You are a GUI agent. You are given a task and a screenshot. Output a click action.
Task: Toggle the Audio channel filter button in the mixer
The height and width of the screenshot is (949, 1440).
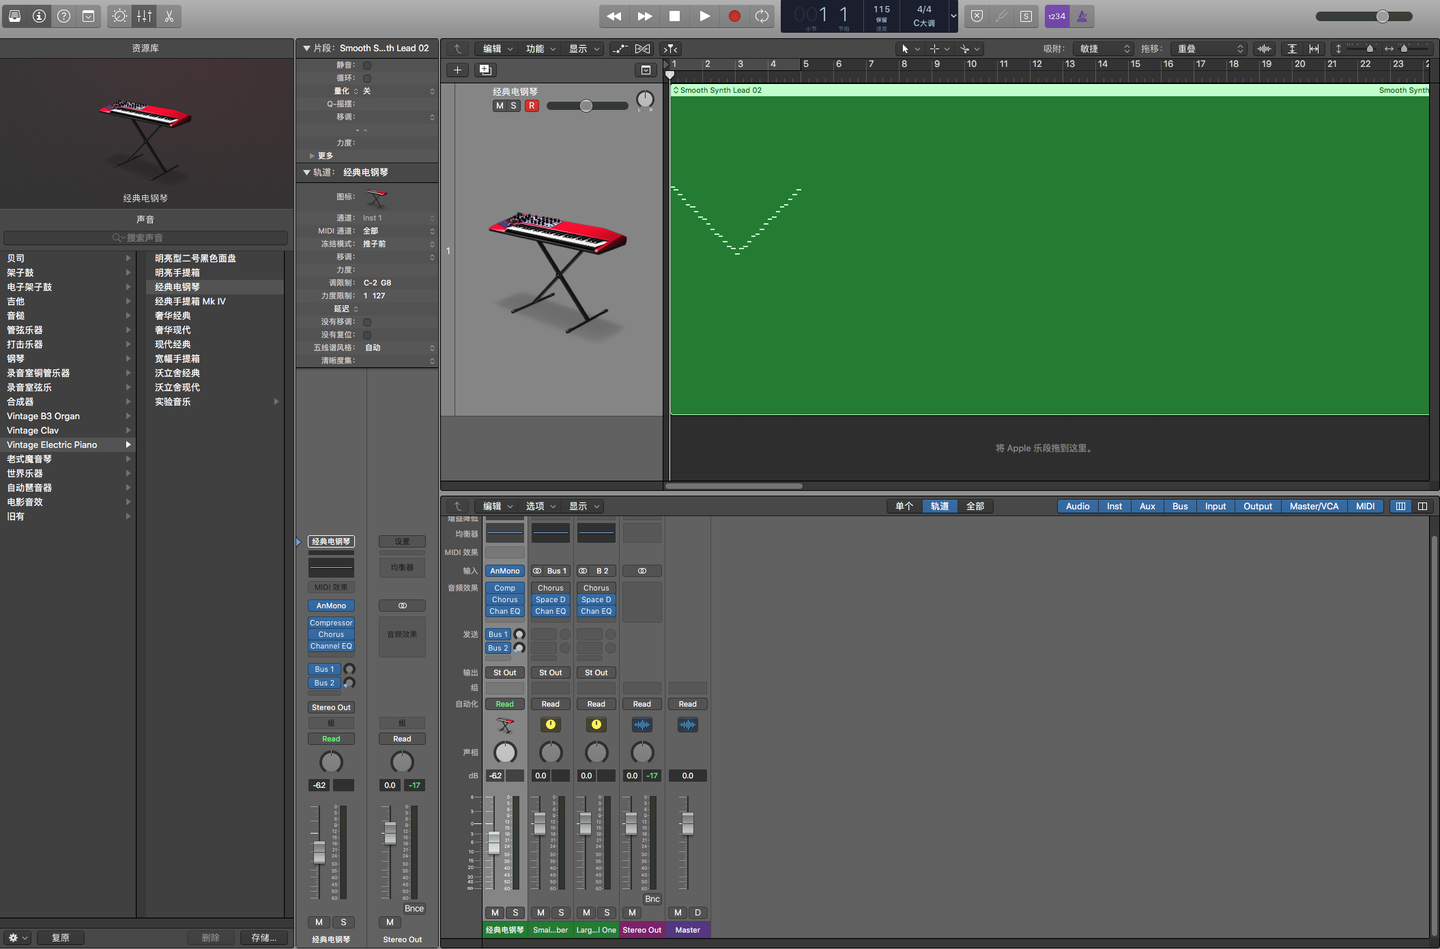click(1078, 506)
